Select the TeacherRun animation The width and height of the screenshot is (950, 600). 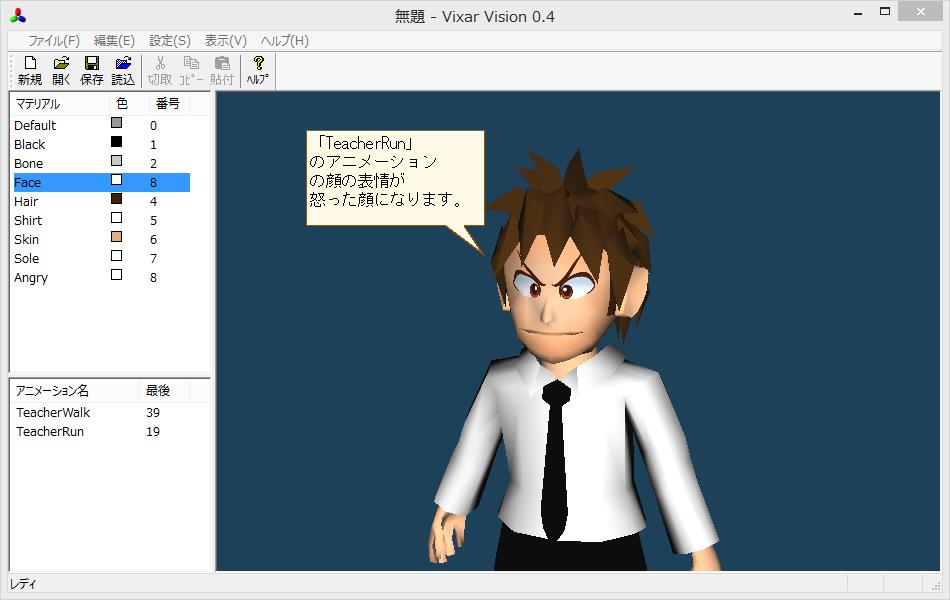click(x=54, y=431)
